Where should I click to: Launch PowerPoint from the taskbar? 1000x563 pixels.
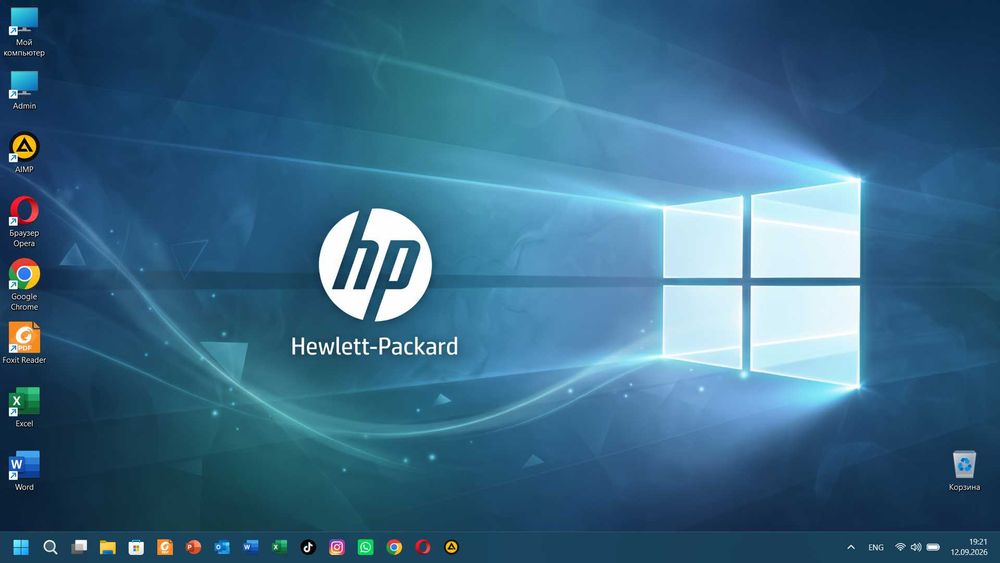pyautogui.click(x=193, y=547)
